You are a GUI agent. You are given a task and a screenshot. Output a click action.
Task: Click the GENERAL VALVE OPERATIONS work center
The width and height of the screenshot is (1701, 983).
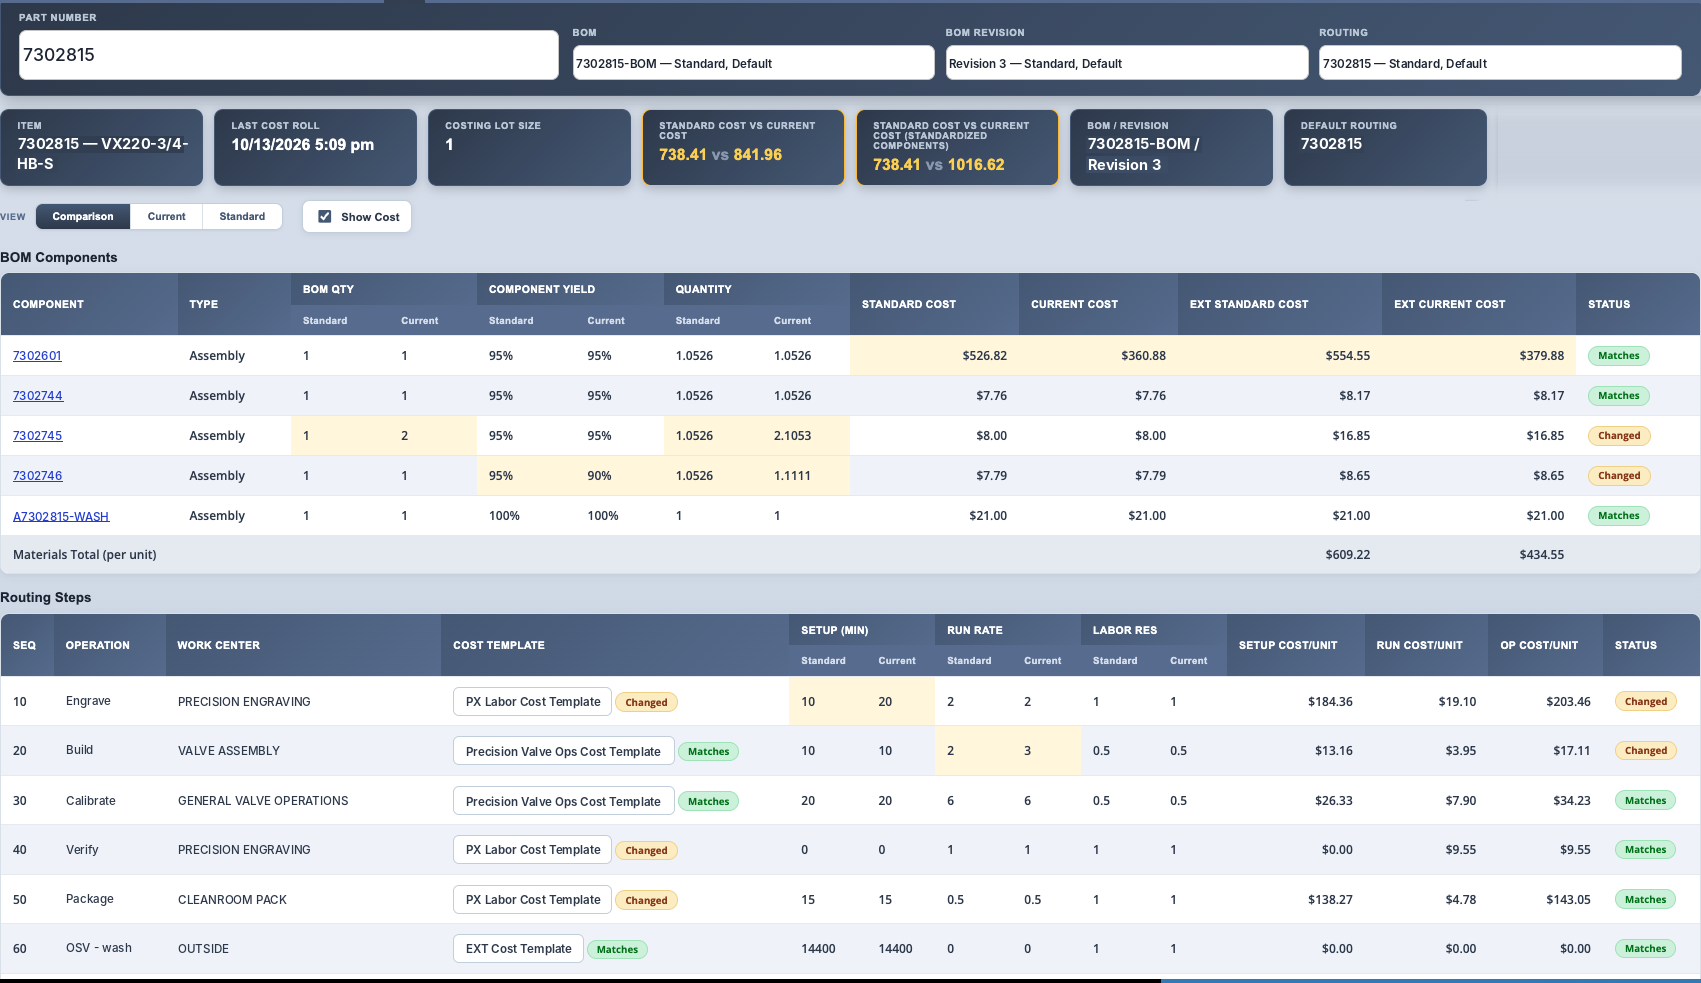pyautogui.click(x=263, y=801)
